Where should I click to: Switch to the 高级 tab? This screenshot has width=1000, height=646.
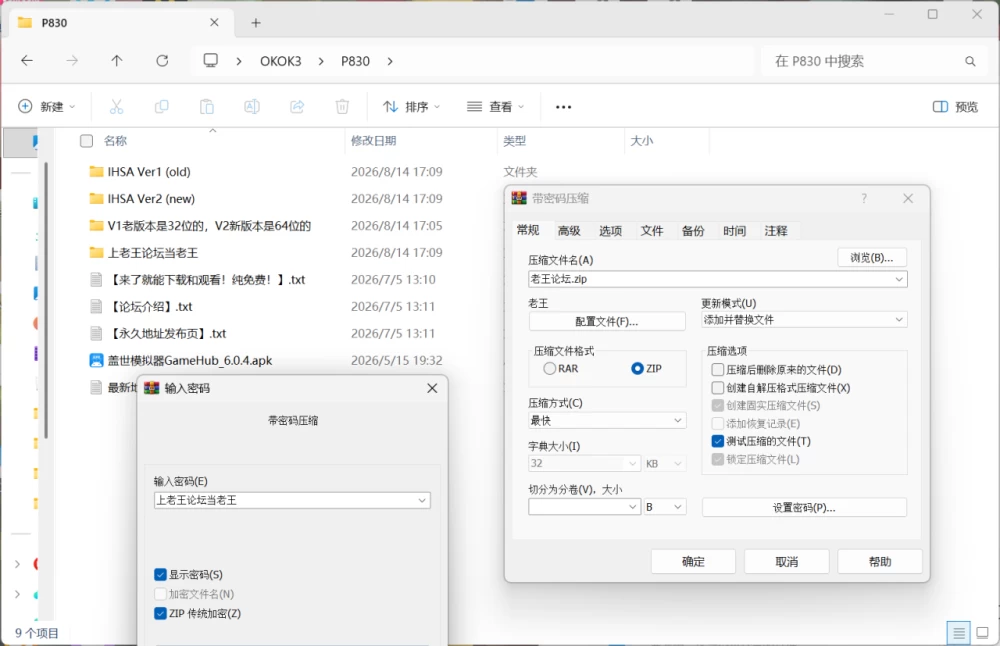coord(569,231)
